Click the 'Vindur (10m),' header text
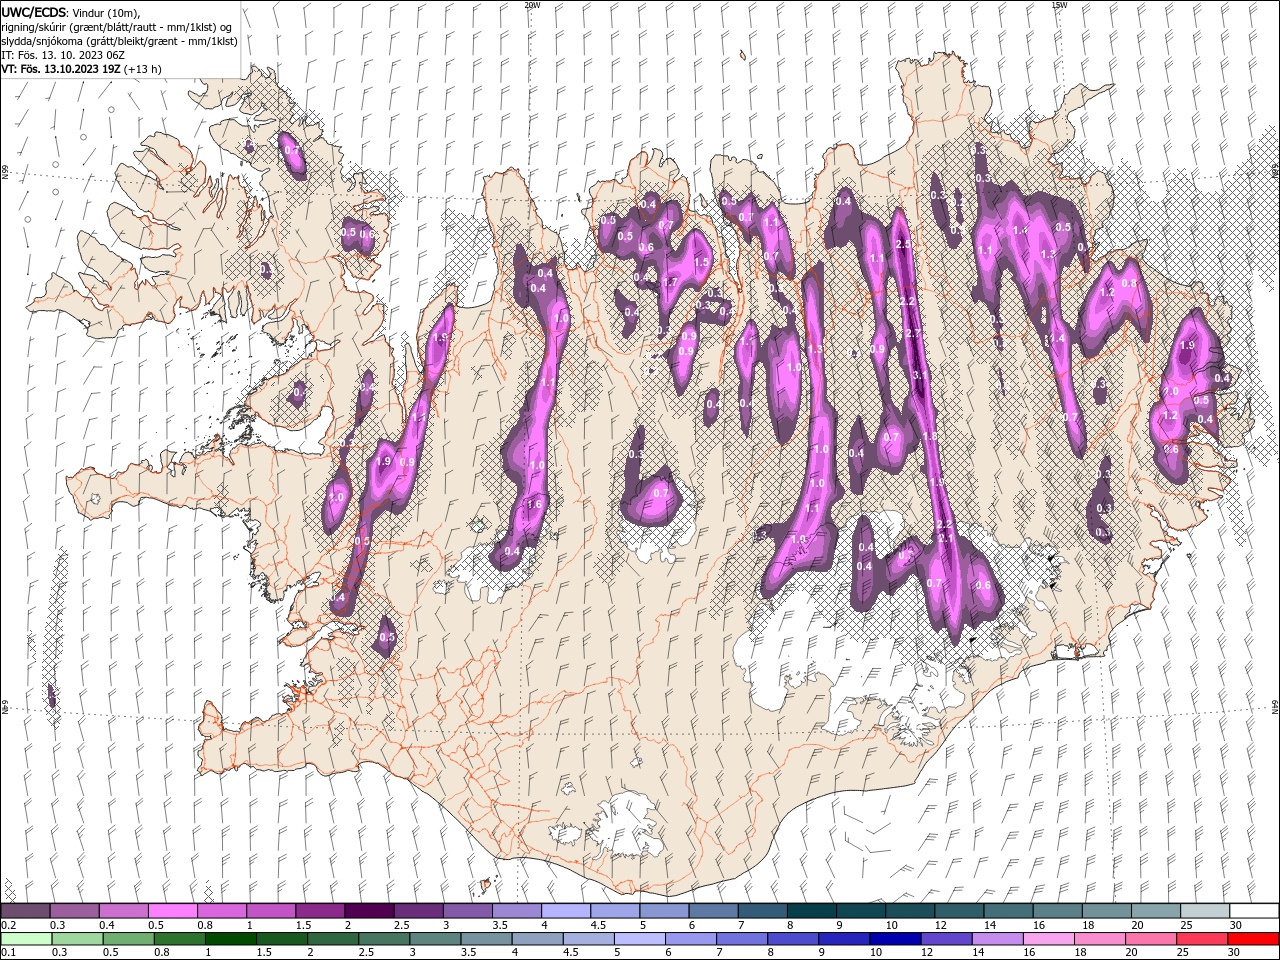Screen dimensions: 1280x960 [x=108, y=12]
